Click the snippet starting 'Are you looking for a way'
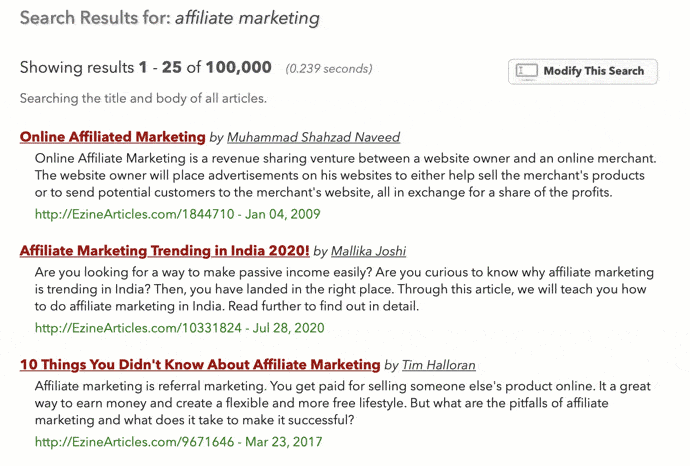 pos(344,289)
